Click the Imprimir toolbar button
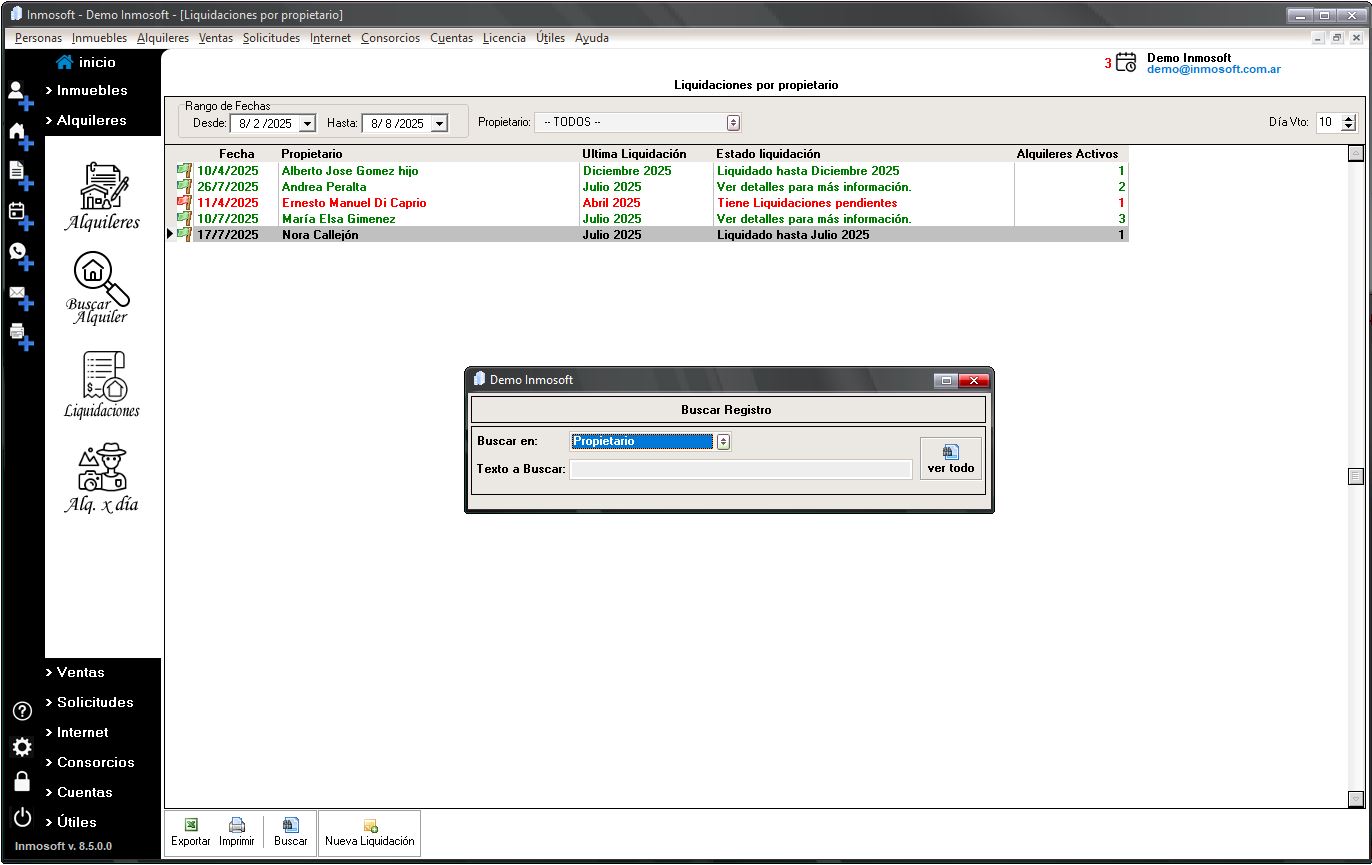The image size is (1372, 865). (x=237, y=832)
